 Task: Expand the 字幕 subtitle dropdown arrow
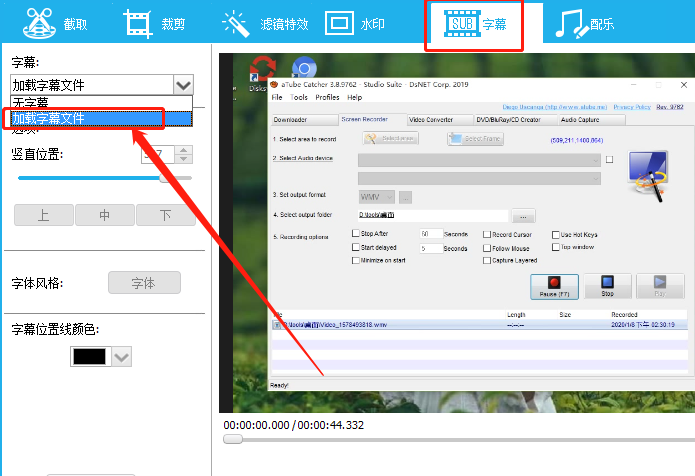point(182,86)
